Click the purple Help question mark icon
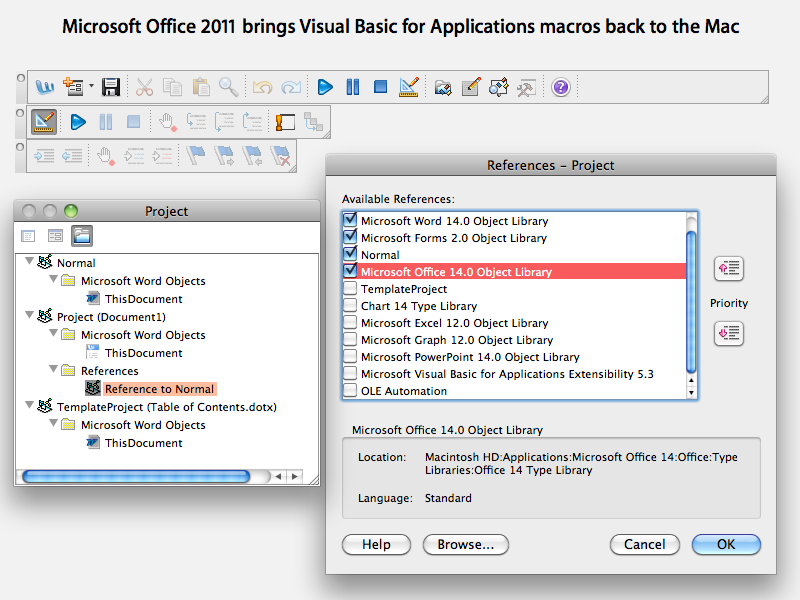 click(x=561, y=87)
